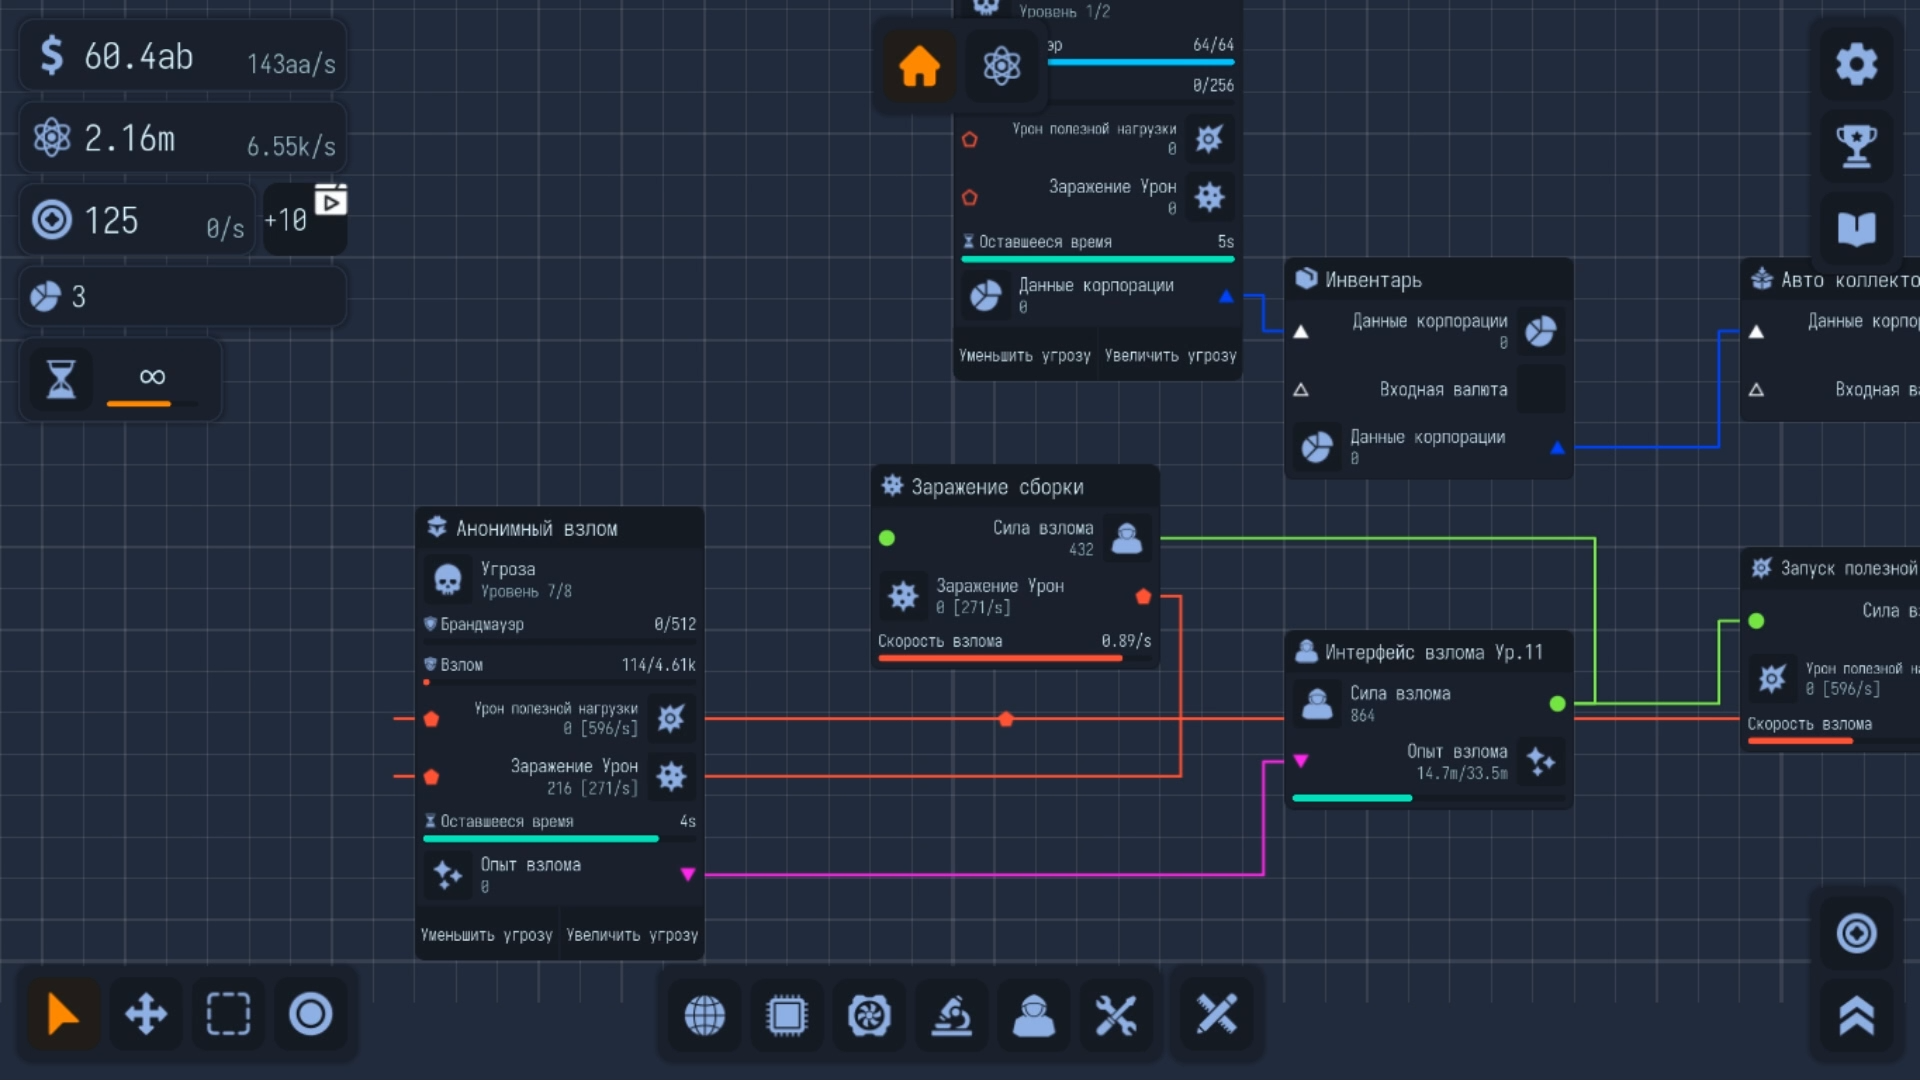Click the orange home icon
1920x1080 pixels.
pyautogui.click(x=919, y=67)
